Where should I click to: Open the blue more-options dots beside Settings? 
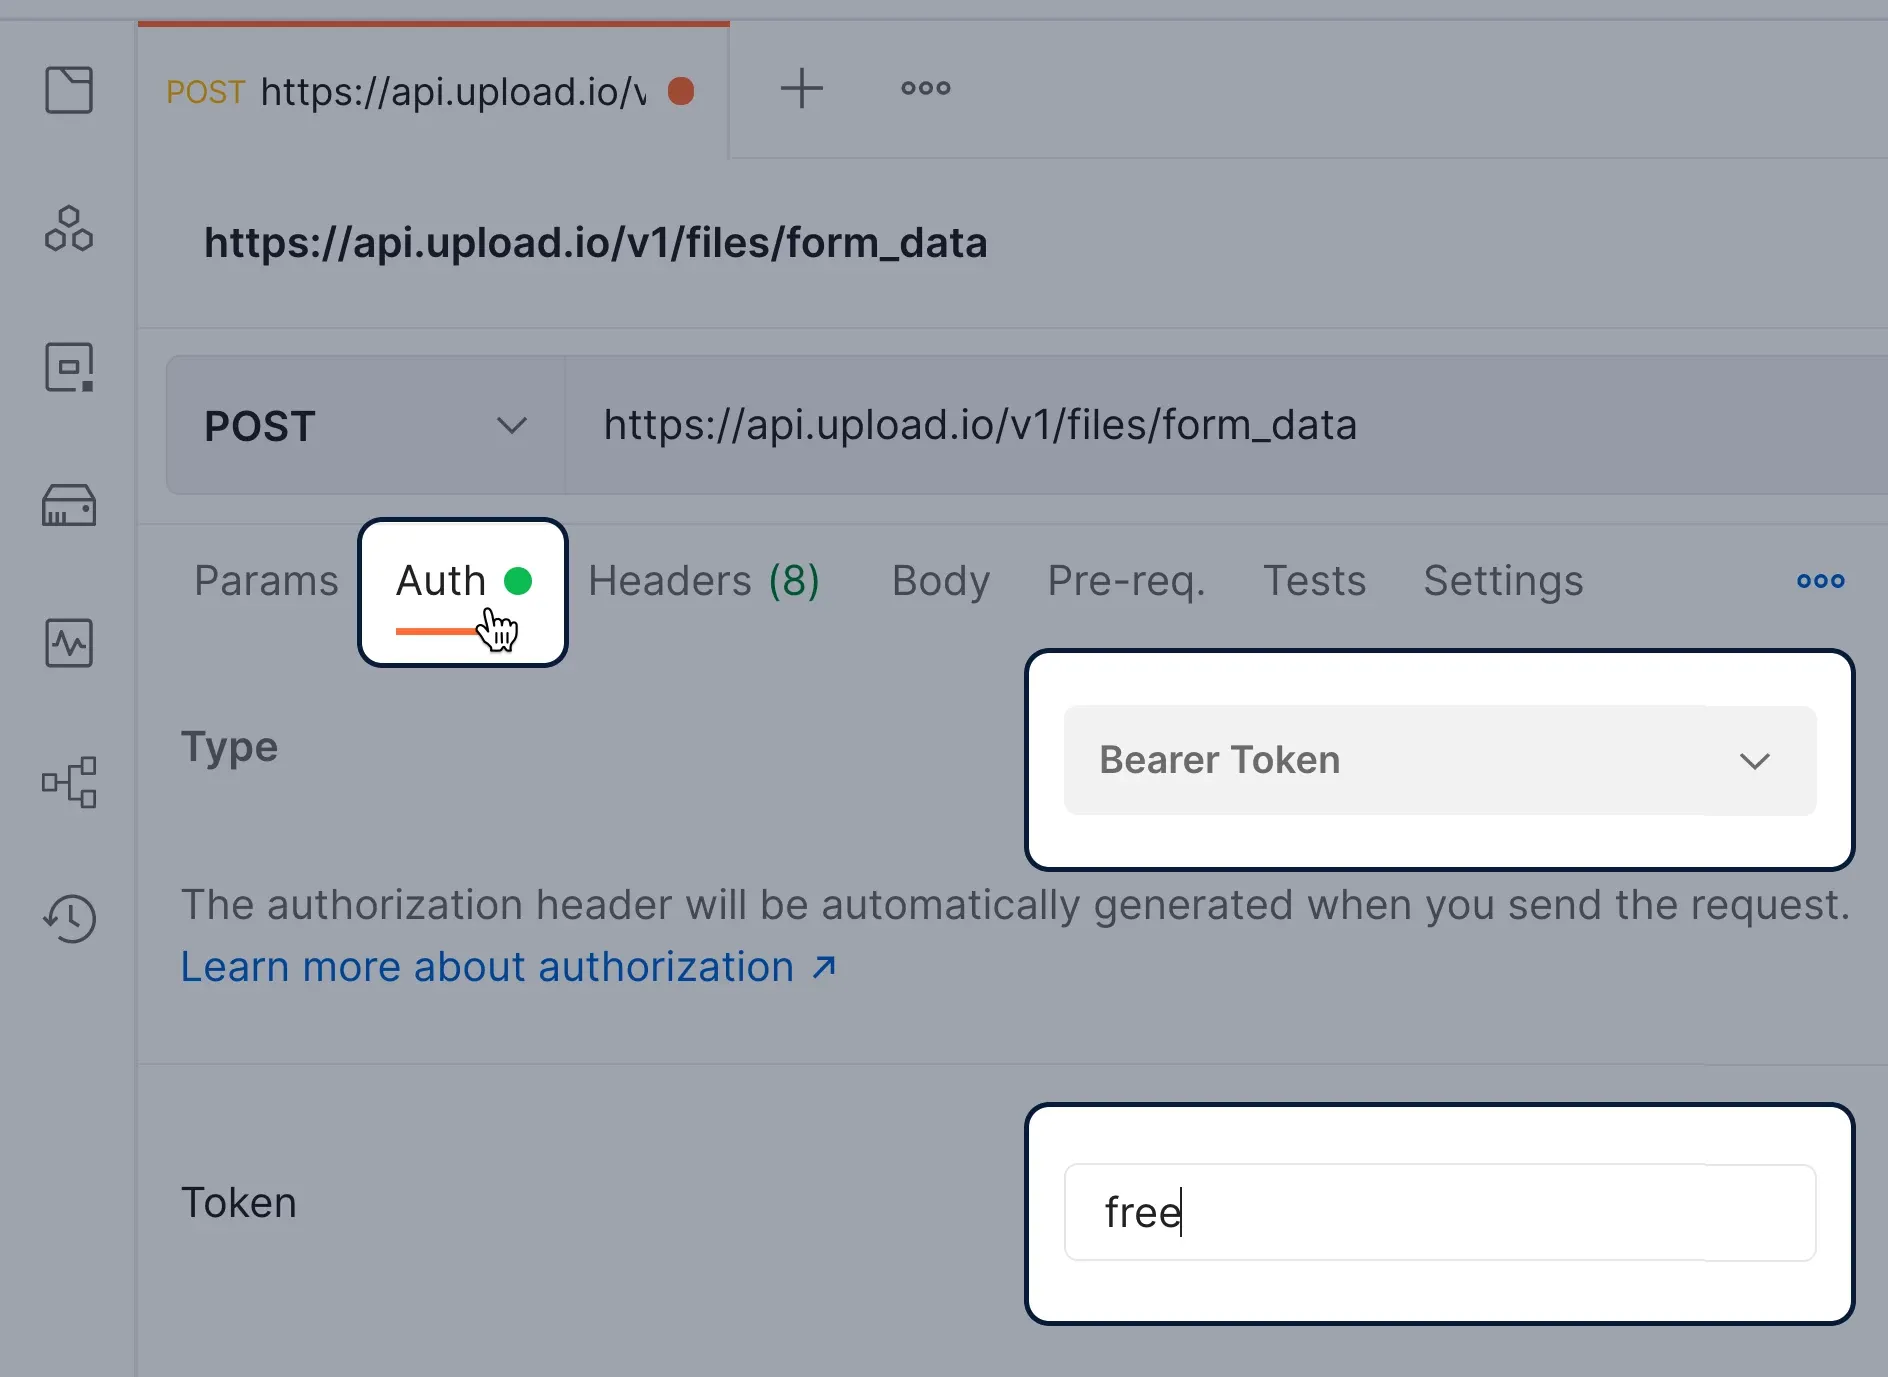(x=1820, y=581)
